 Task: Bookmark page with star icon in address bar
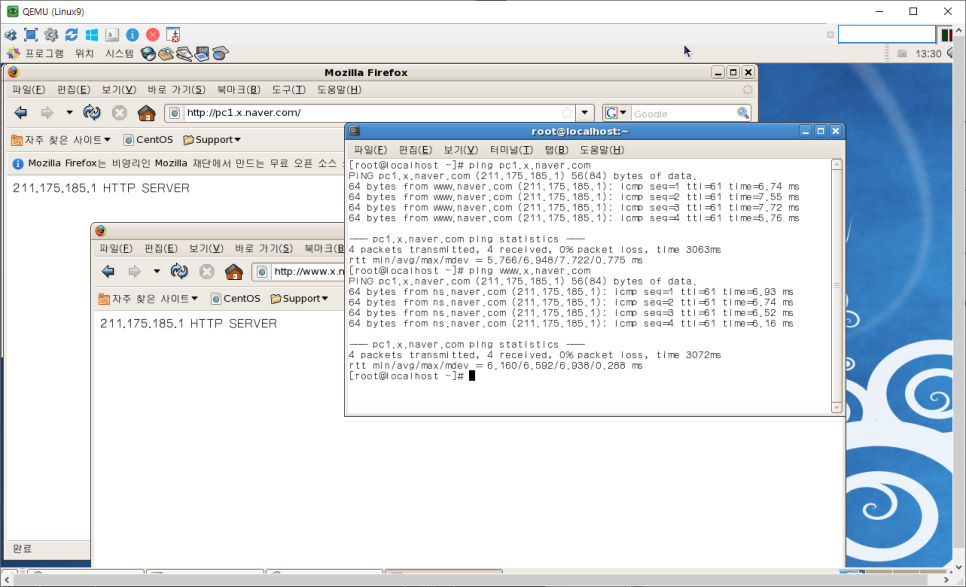[567, 113]
